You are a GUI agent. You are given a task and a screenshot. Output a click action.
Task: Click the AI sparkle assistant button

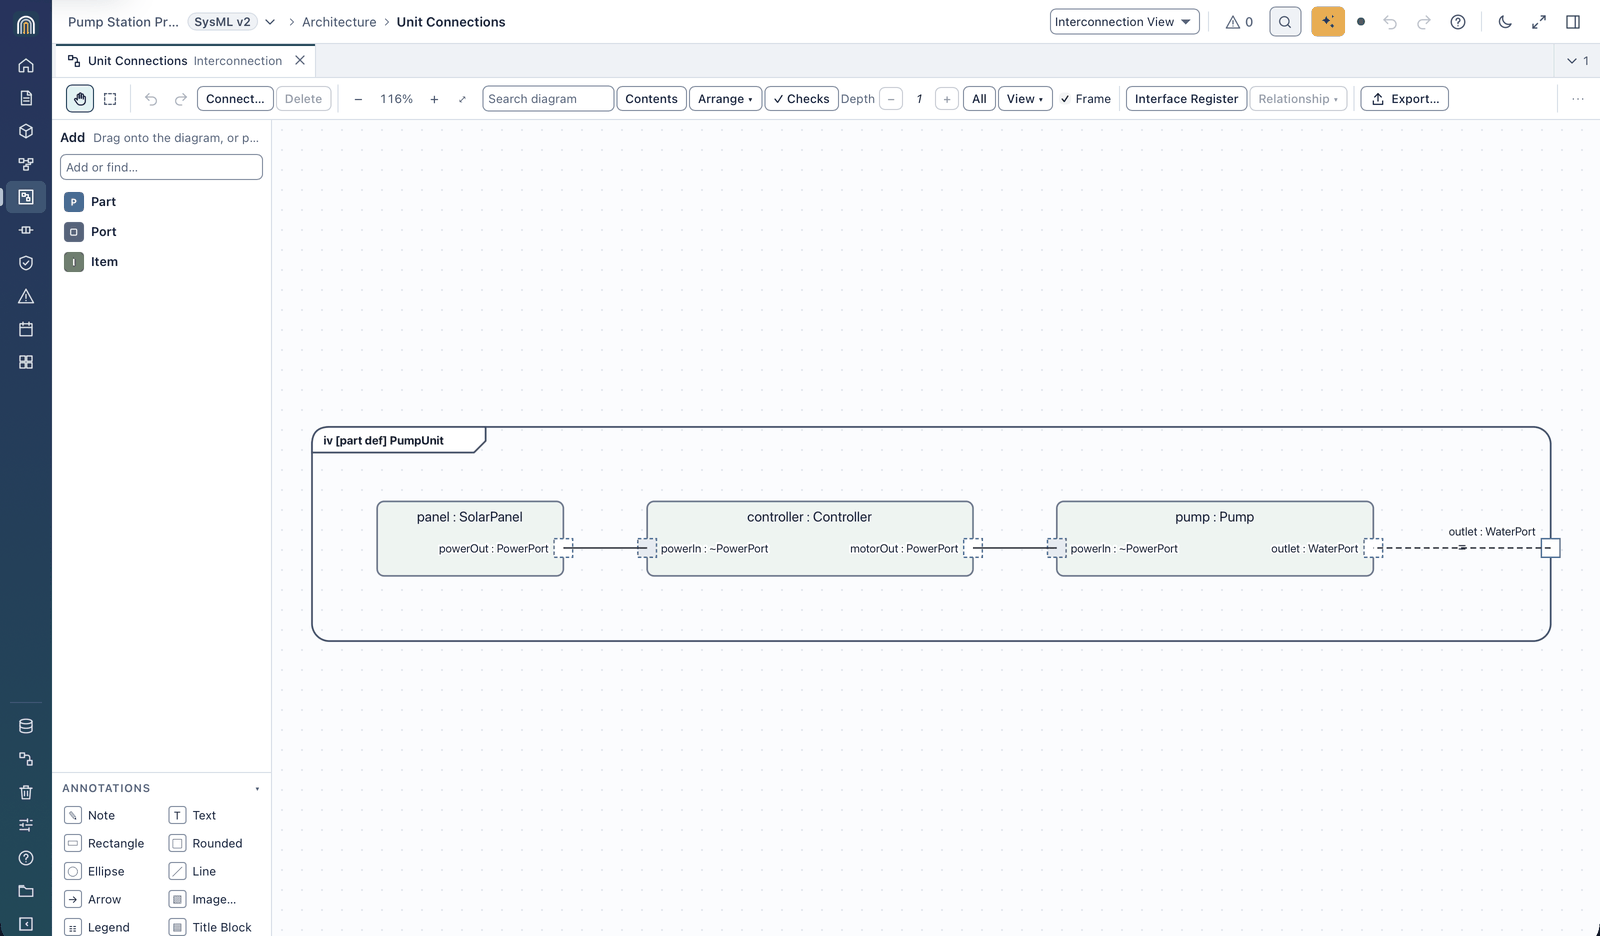(x=1328, y=21)
